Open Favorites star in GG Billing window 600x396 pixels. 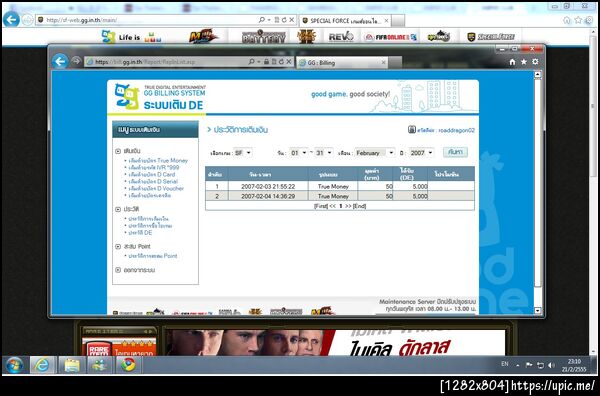pyautogui.click(x=523, y=62)
